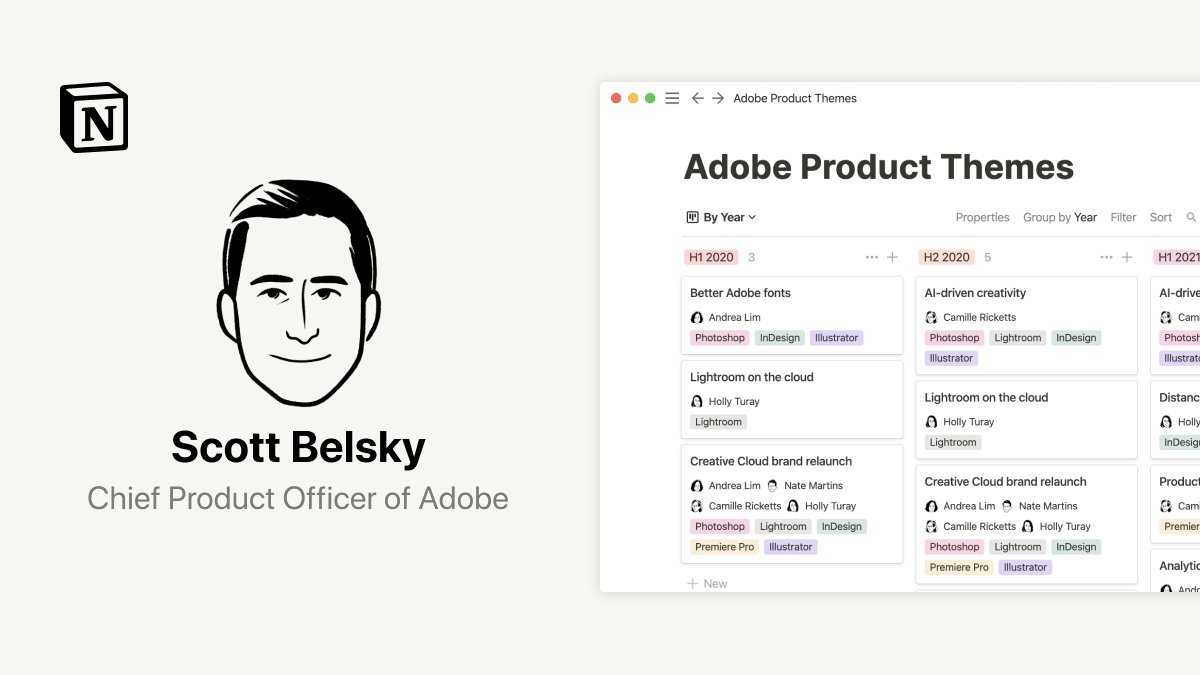1200x675 pixels.
Task: Click the Notion logo icon
Action: click(x=94, y=118)
